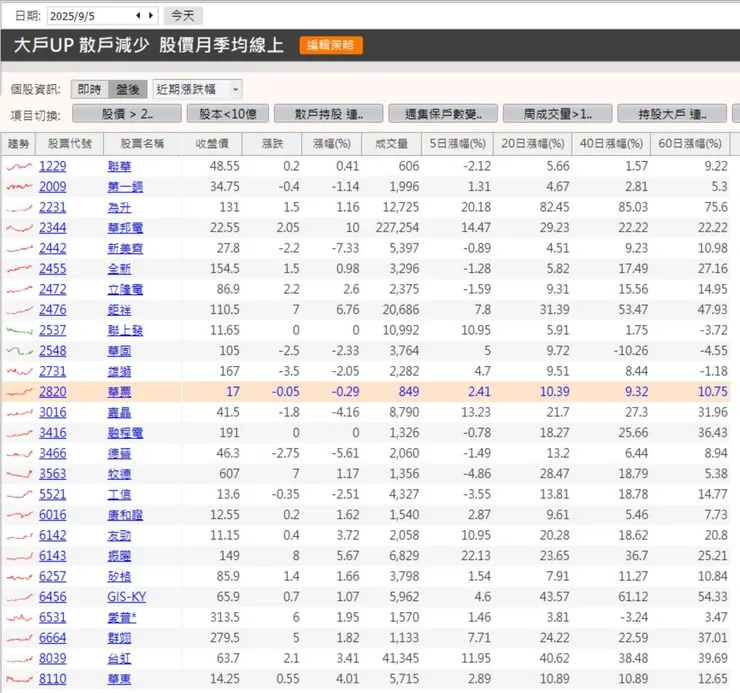
Task: Select the 週集保戶數變.. filter tab
Action: (443, 114)
